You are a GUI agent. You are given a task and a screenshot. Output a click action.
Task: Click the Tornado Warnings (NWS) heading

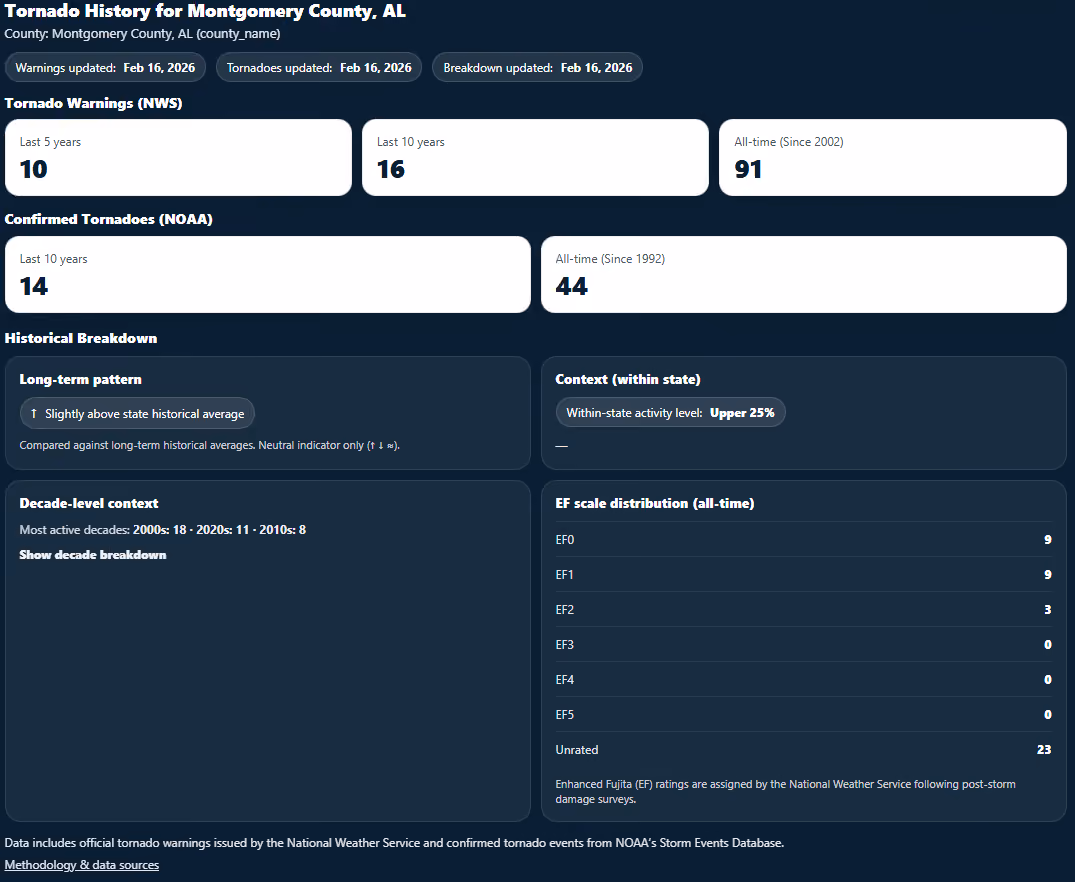pos(93,104)
